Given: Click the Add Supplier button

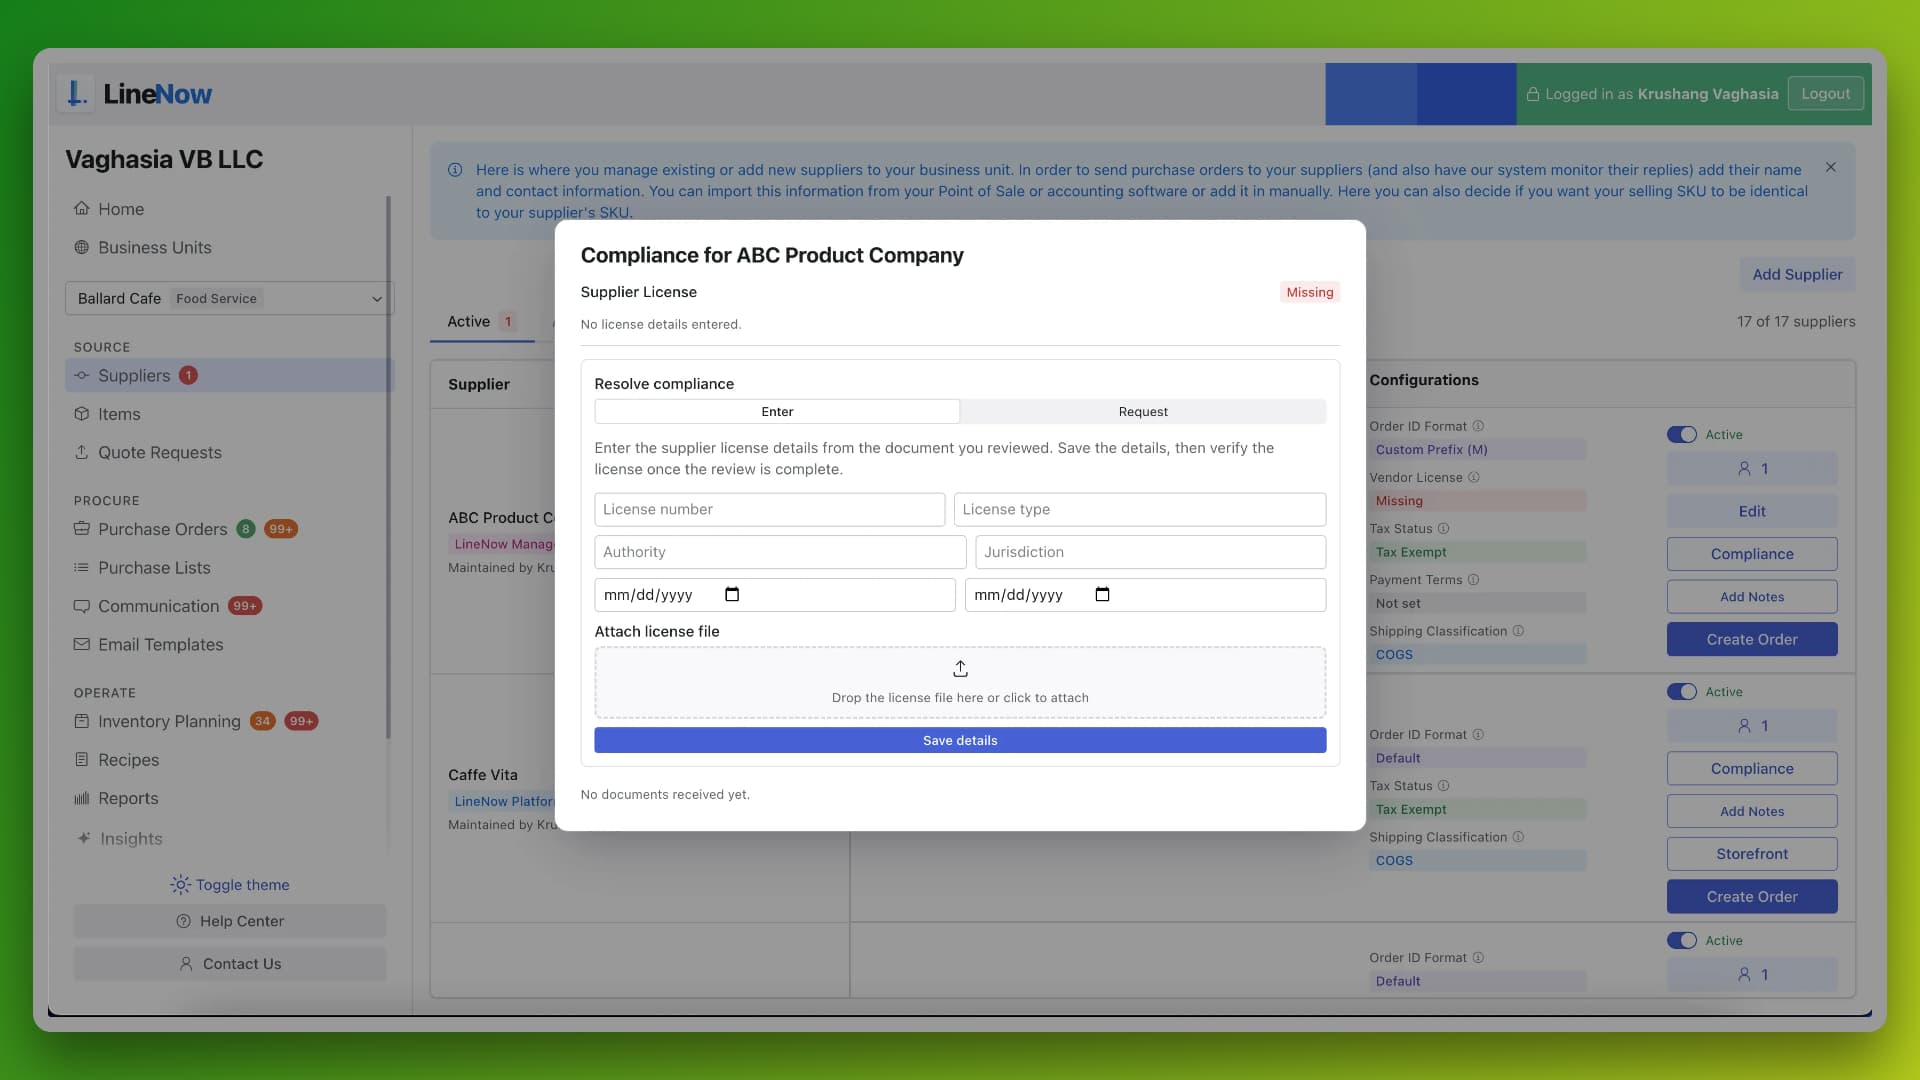Looking at the screenshot, I should (1797, 275).
